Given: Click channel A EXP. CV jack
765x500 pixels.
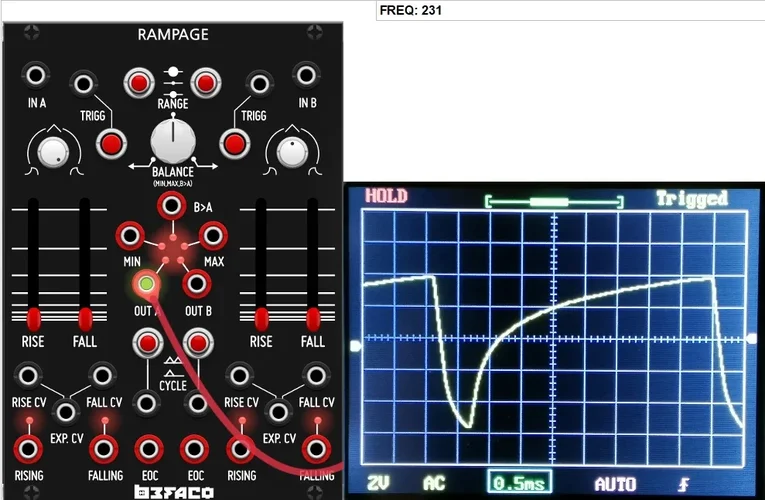Looking at the screenshot, I should coord(65,411).
